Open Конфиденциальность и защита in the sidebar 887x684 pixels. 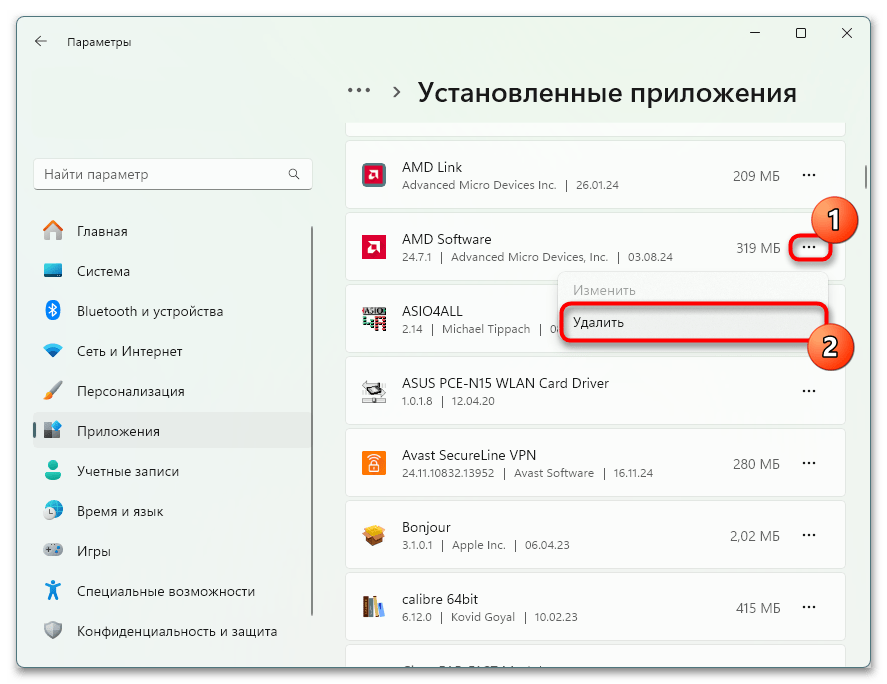point(172,631)
